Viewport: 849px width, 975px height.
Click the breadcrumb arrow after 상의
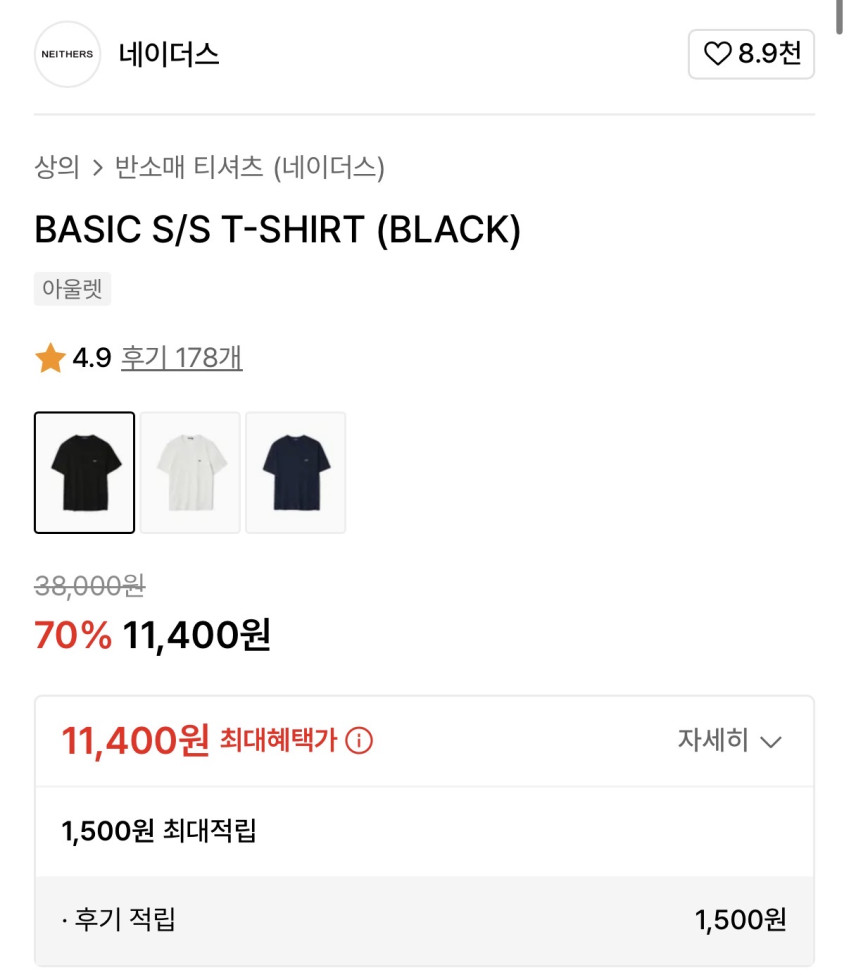(x=97, y=167)
